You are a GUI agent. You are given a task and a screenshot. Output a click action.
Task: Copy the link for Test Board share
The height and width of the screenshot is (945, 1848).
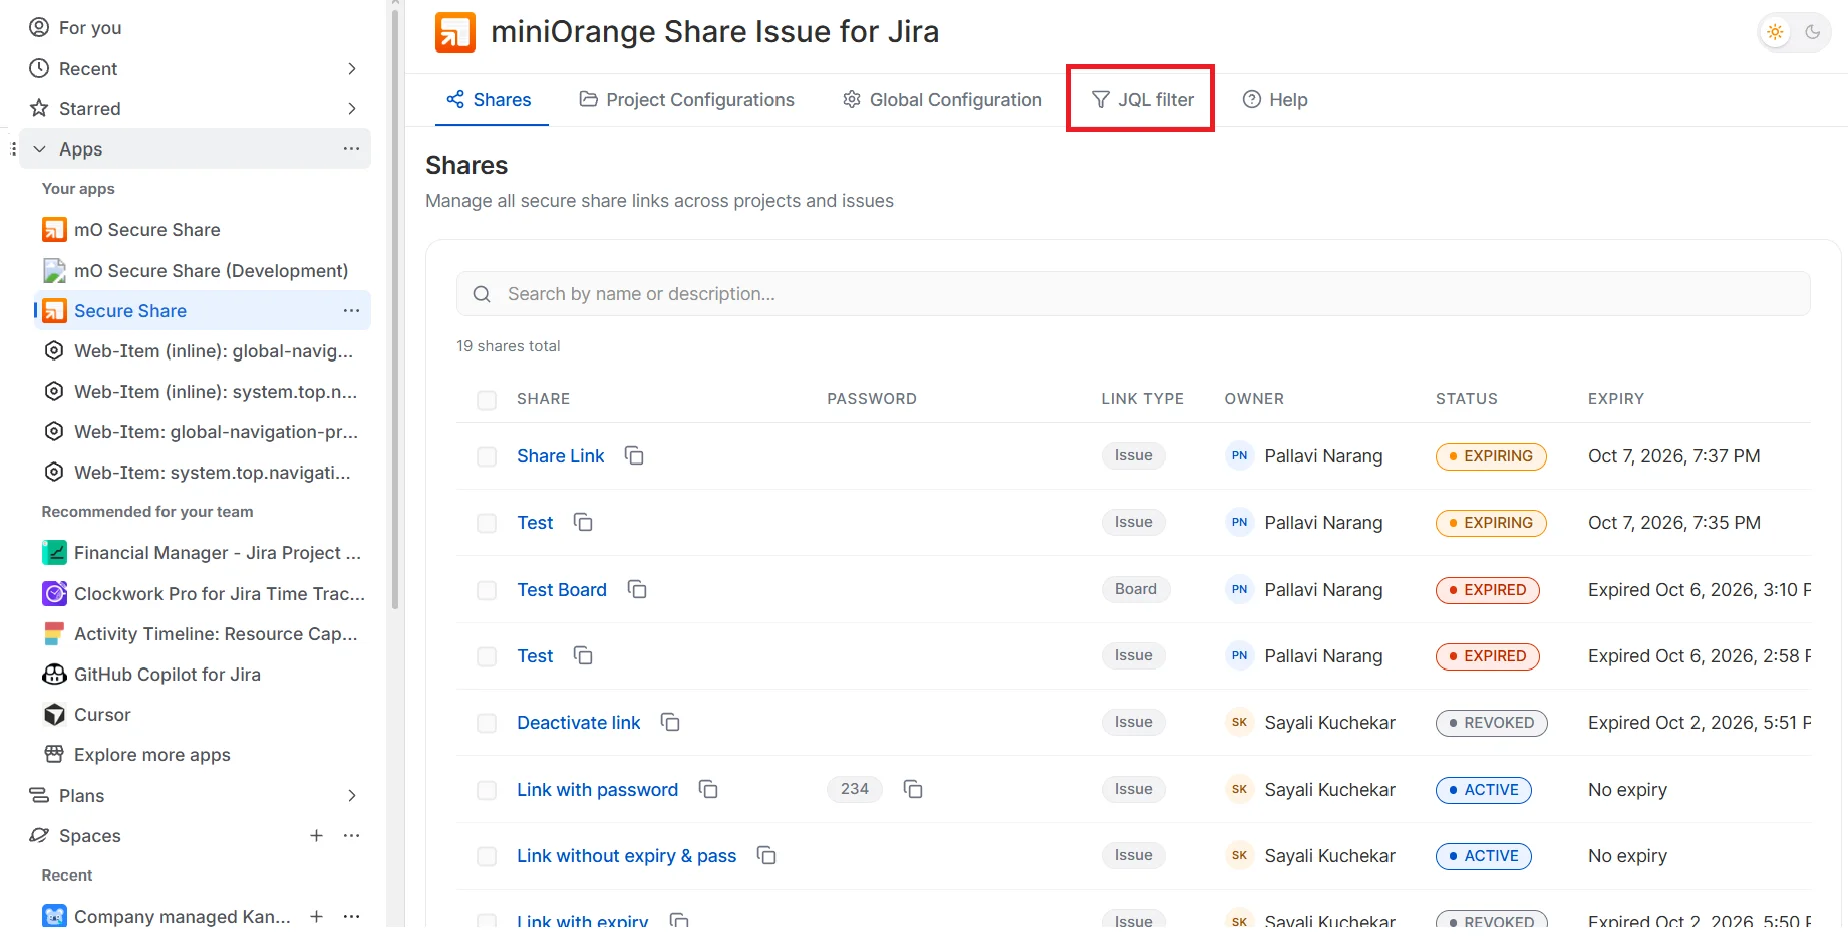pos(637,590)
